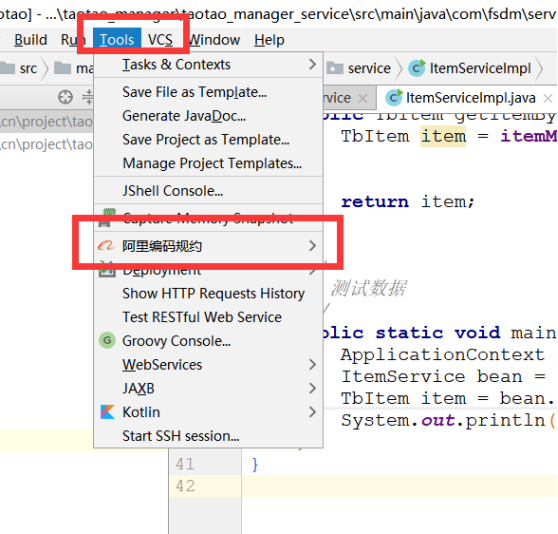Image resolution: width=558 pixels, height=534 pixels.
Task: Select the ItemServiceImpl breadcrumb label
Action: (480, 68)
